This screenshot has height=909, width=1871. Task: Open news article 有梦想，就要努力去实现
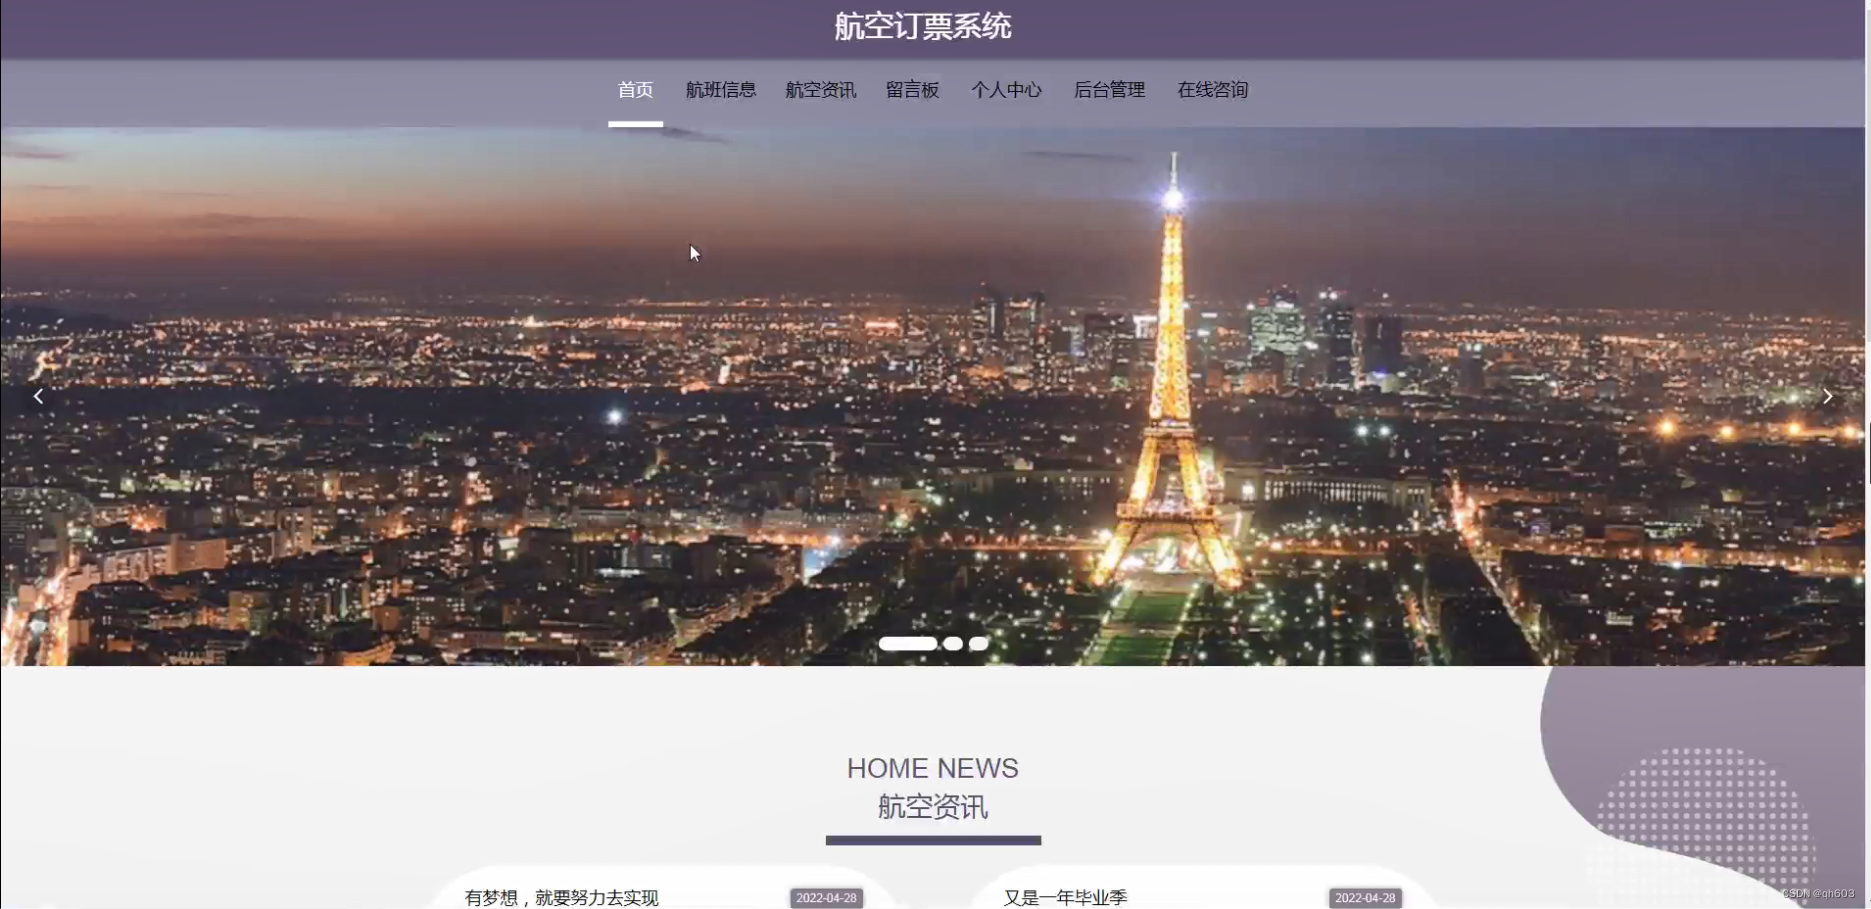561,898
